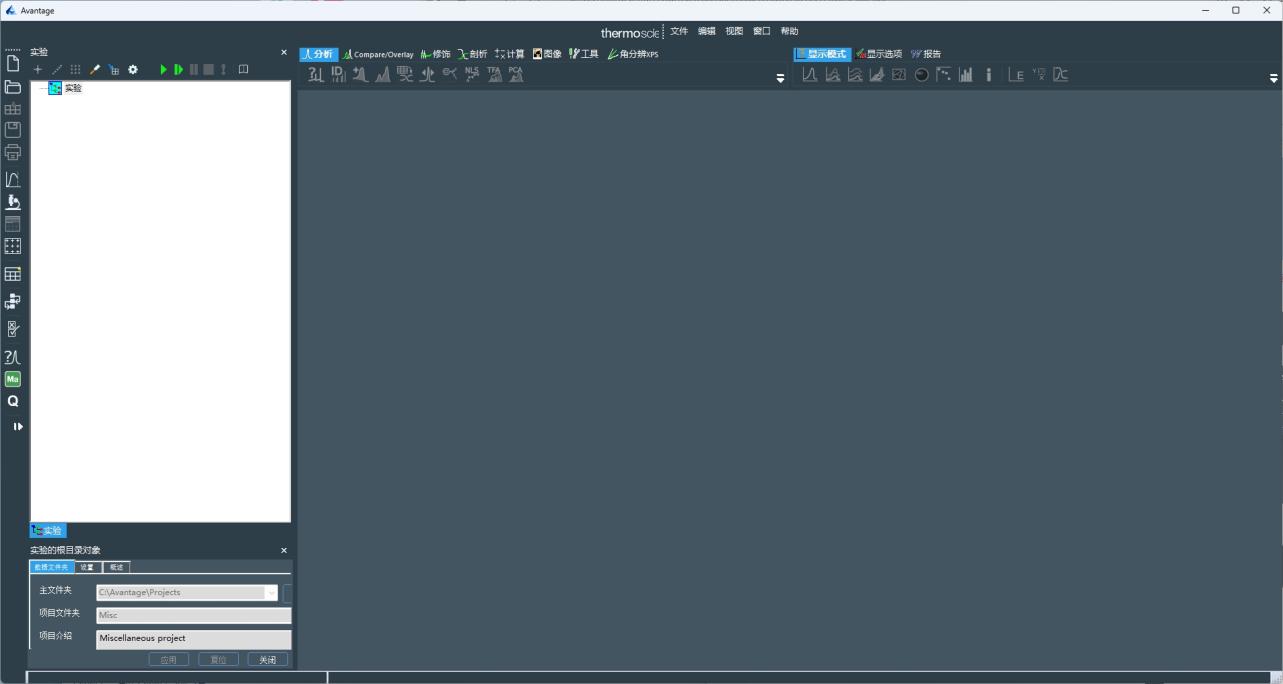Open the 文件 menu

679,31
